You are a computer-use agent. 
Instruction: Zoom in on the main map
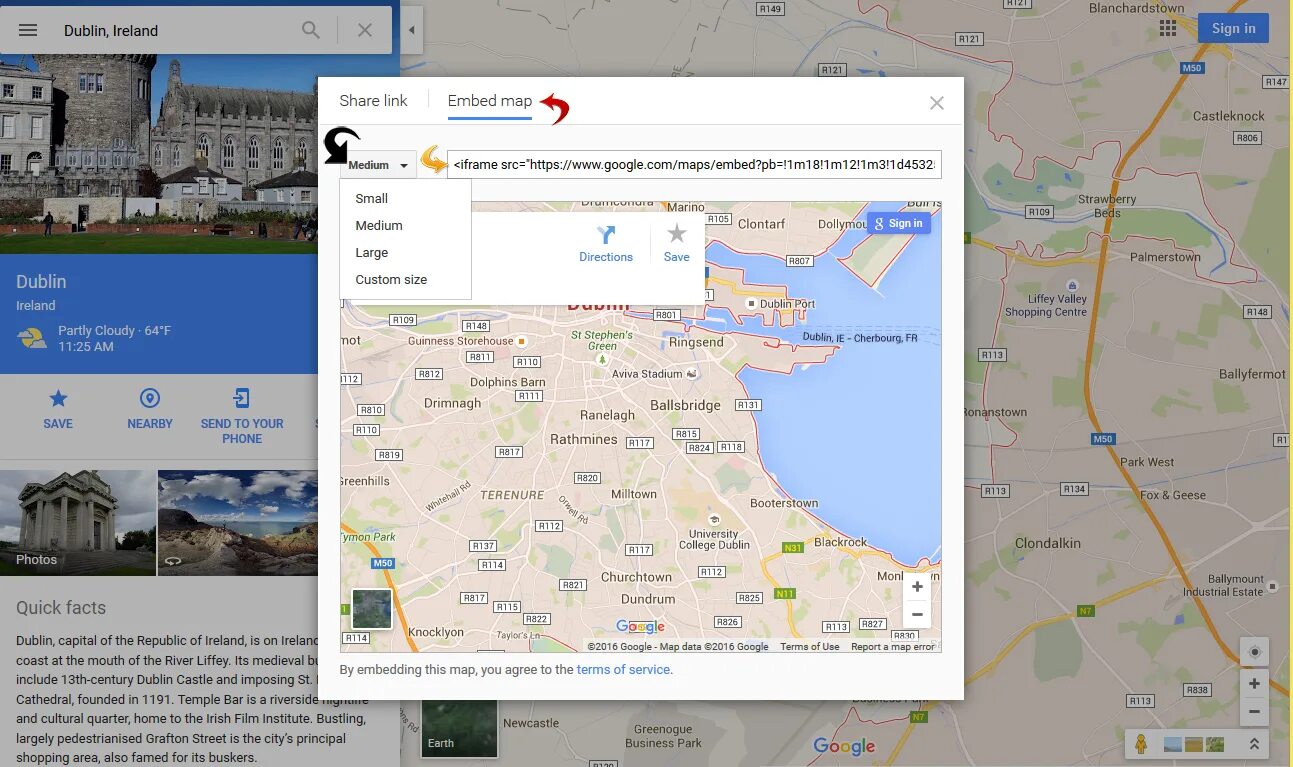click(x=1253, y=684)
